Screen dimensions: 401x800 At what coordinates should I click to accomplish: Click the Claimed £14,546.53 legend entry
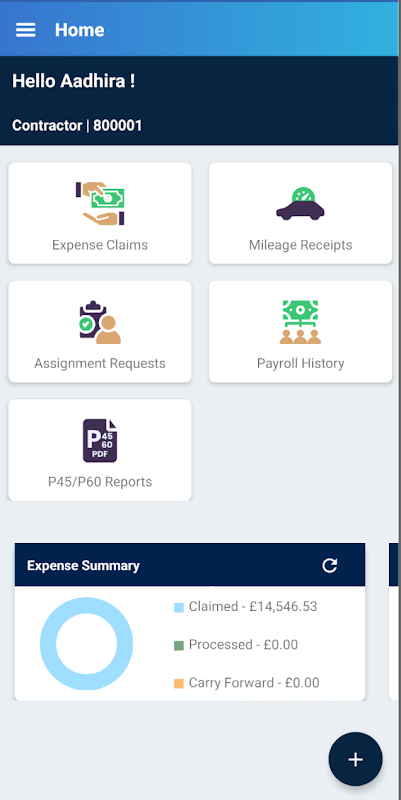point(245,607)
